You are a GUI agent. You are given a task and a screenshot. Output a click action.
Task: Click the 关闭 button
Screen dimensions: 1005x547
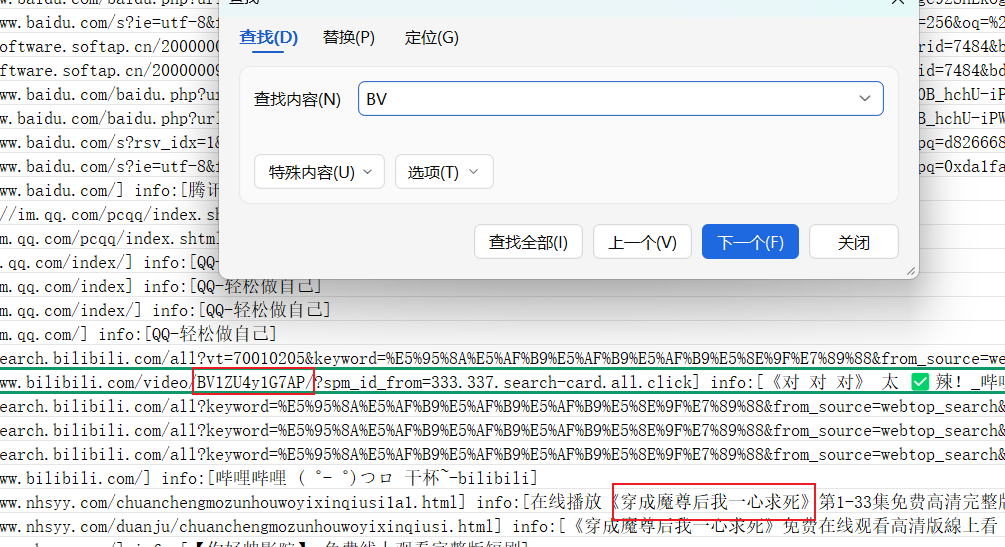tap(854, 242)
